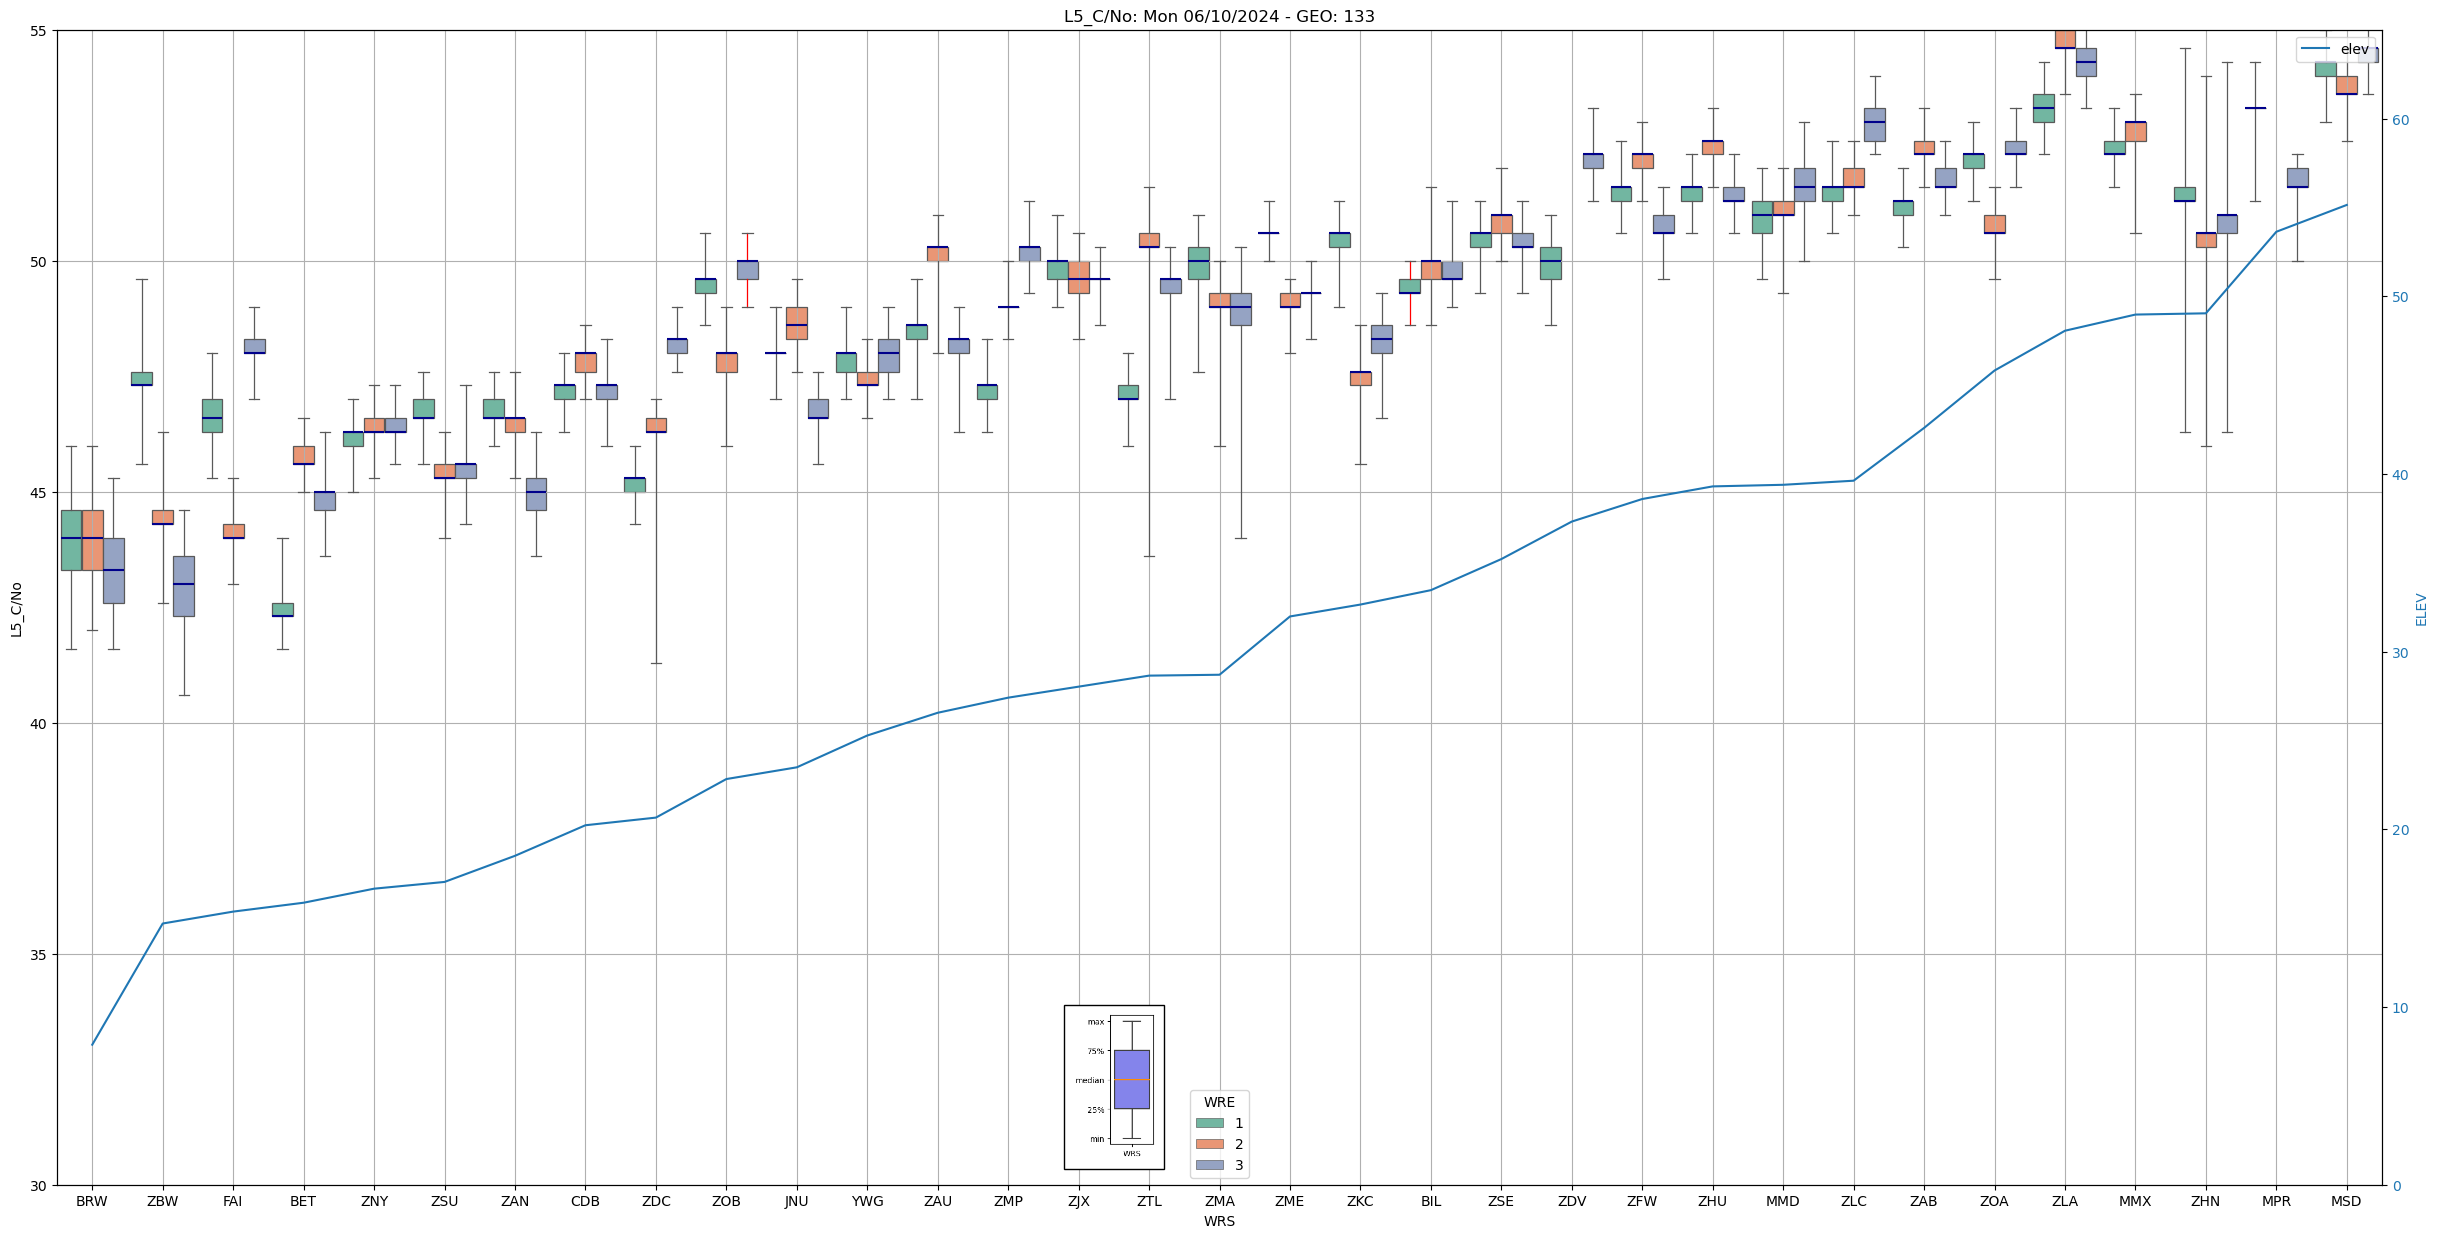Click the 'WRS' x-axis title
Screen dimensions: 2439x1238
point(1219,1221)
